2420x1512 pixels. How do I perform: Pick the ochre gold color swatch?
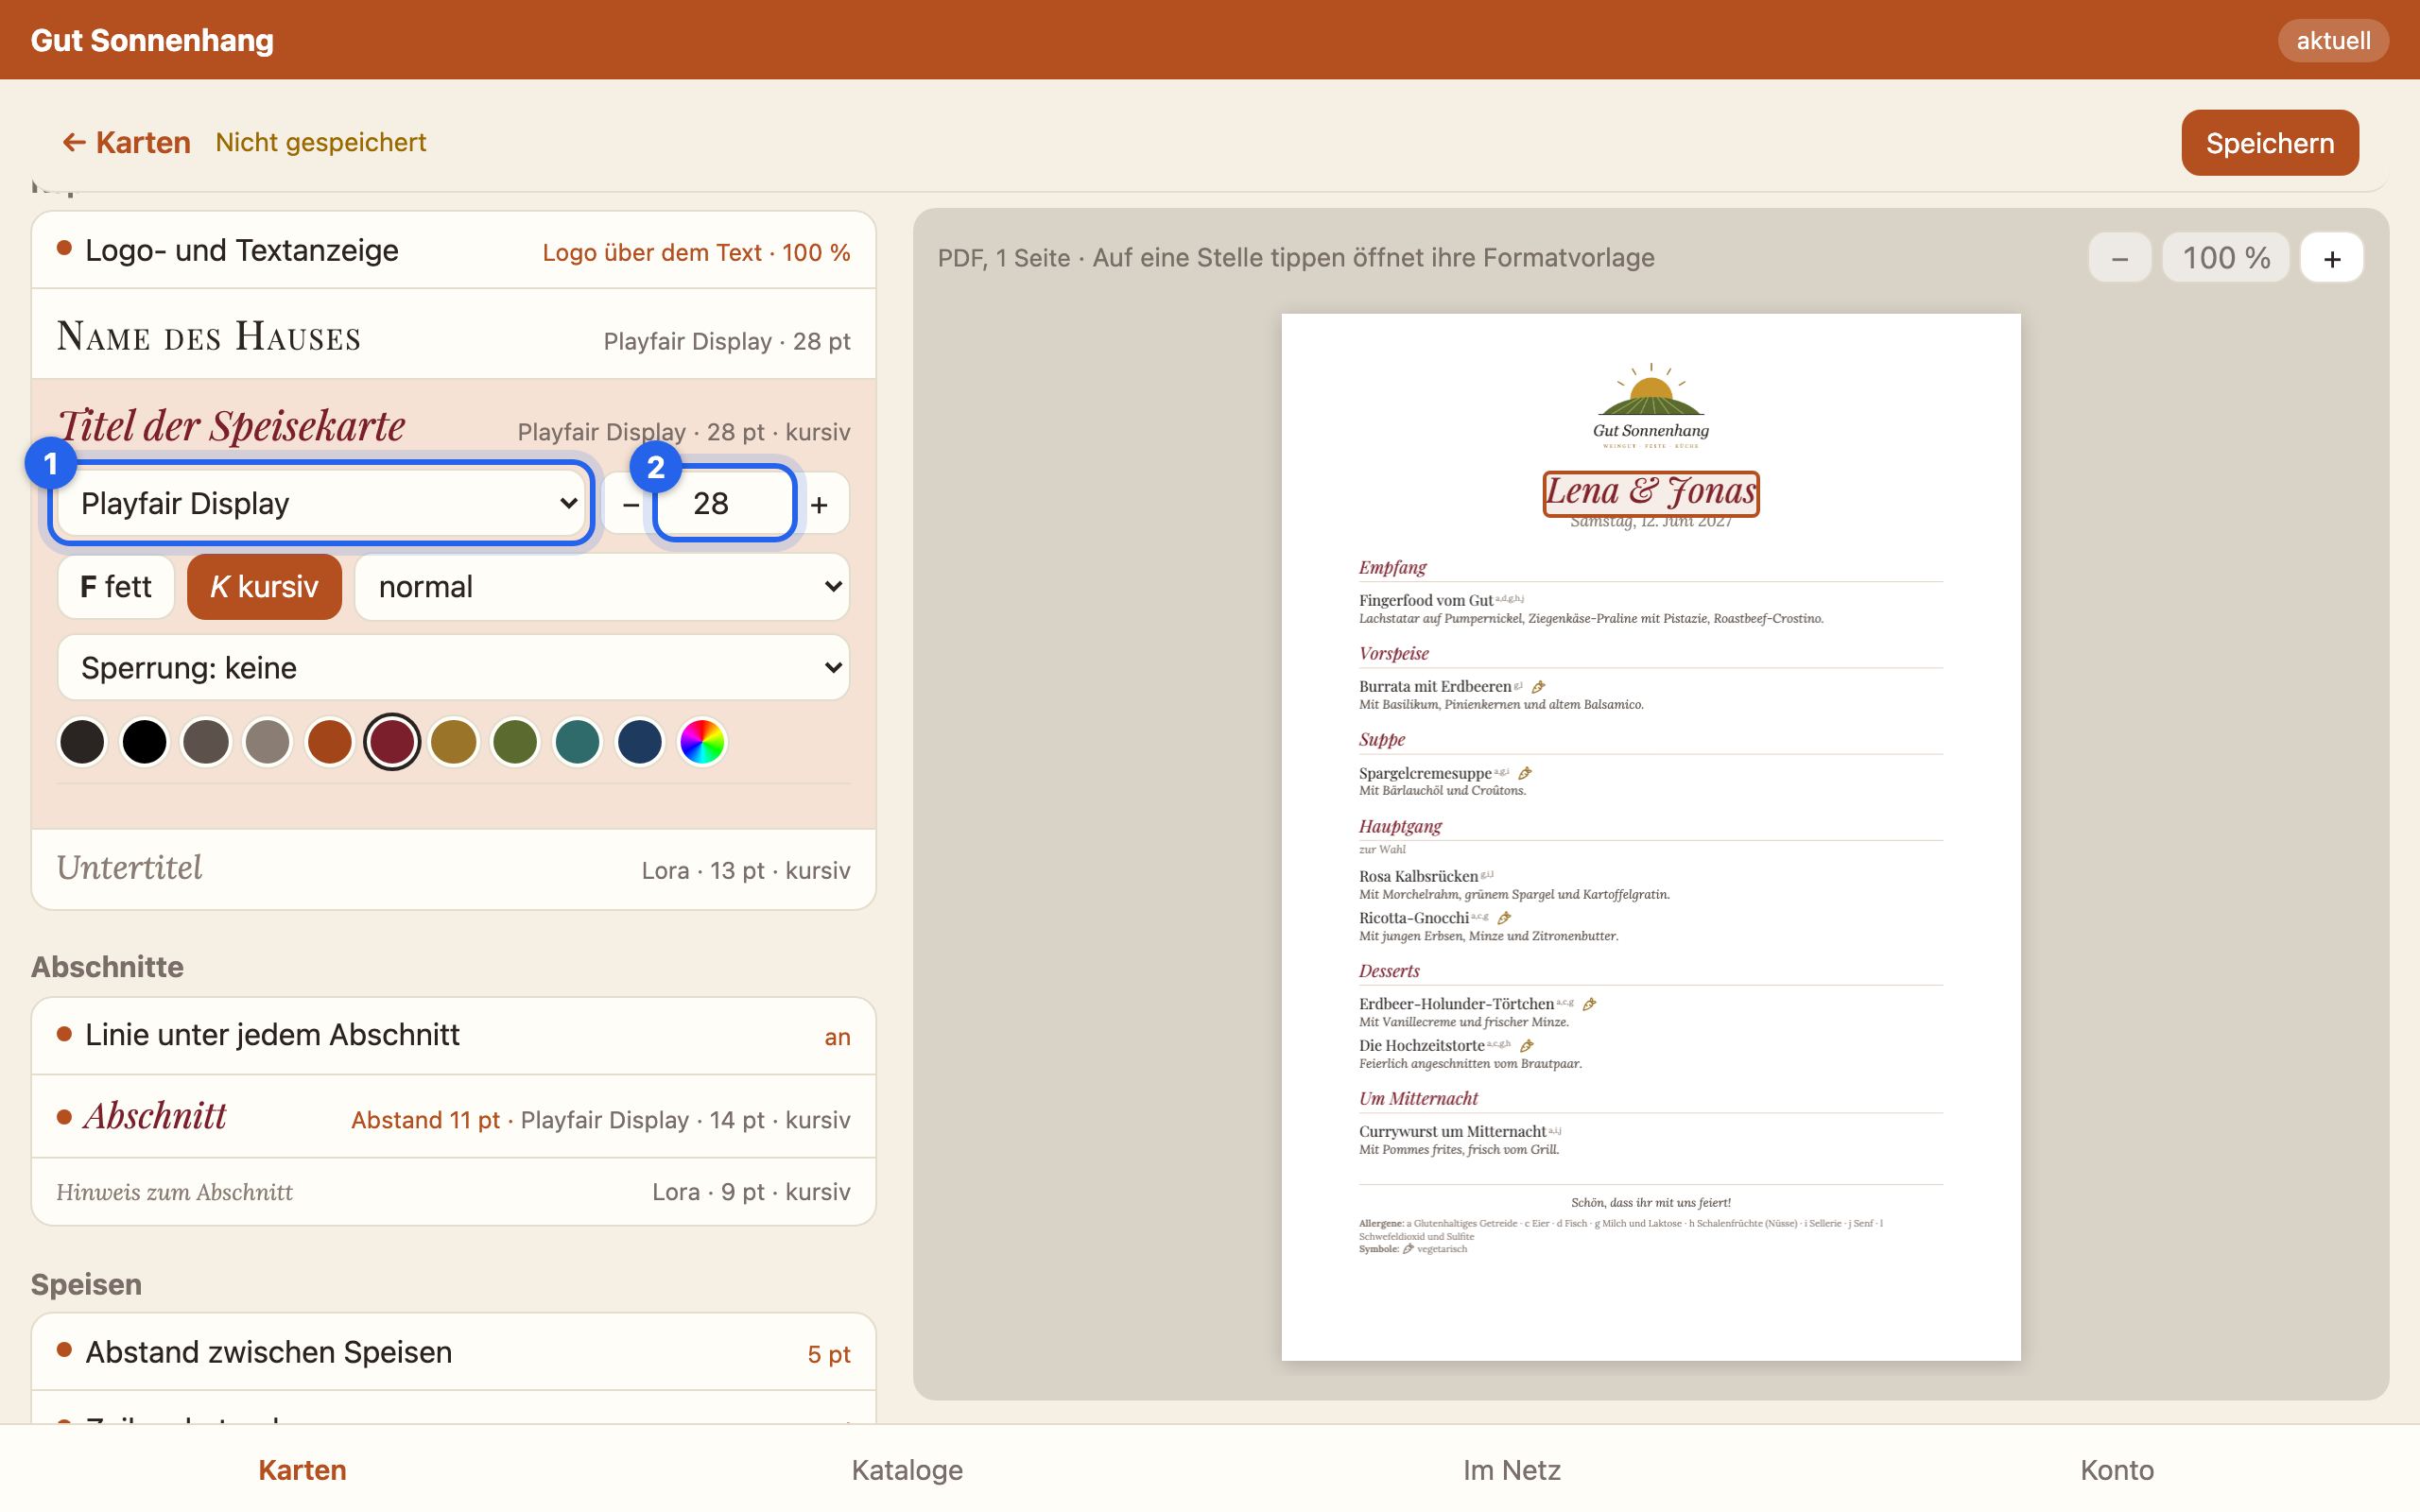454,742
